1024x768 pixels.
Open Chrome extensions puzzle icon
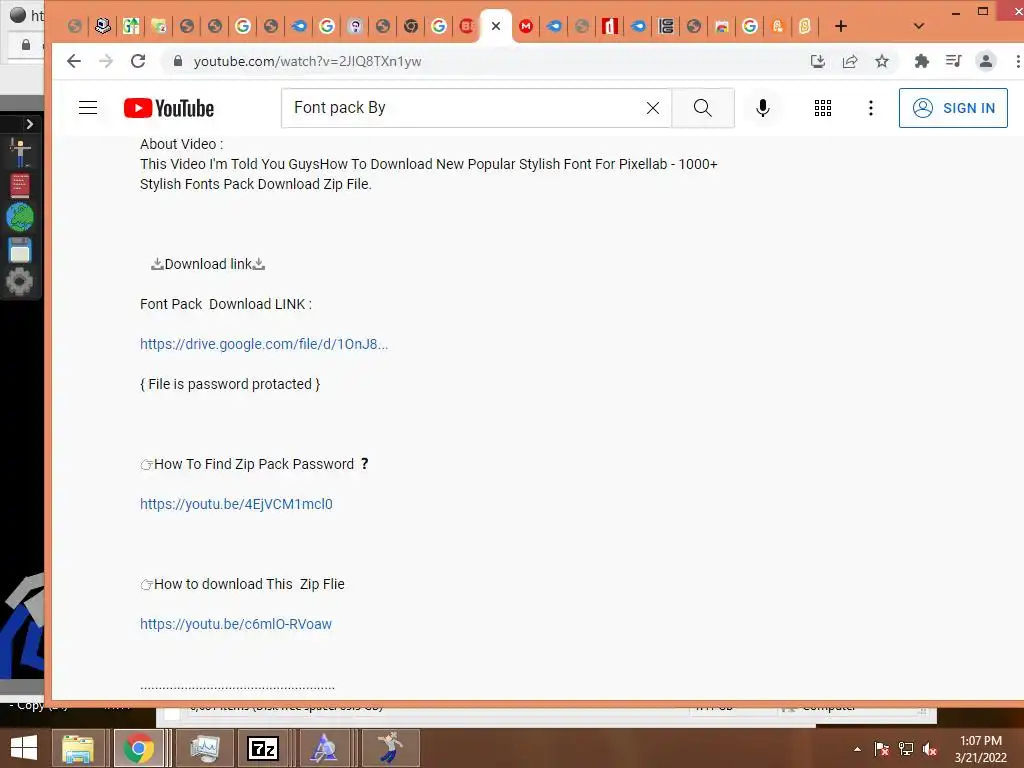point(921,61)
